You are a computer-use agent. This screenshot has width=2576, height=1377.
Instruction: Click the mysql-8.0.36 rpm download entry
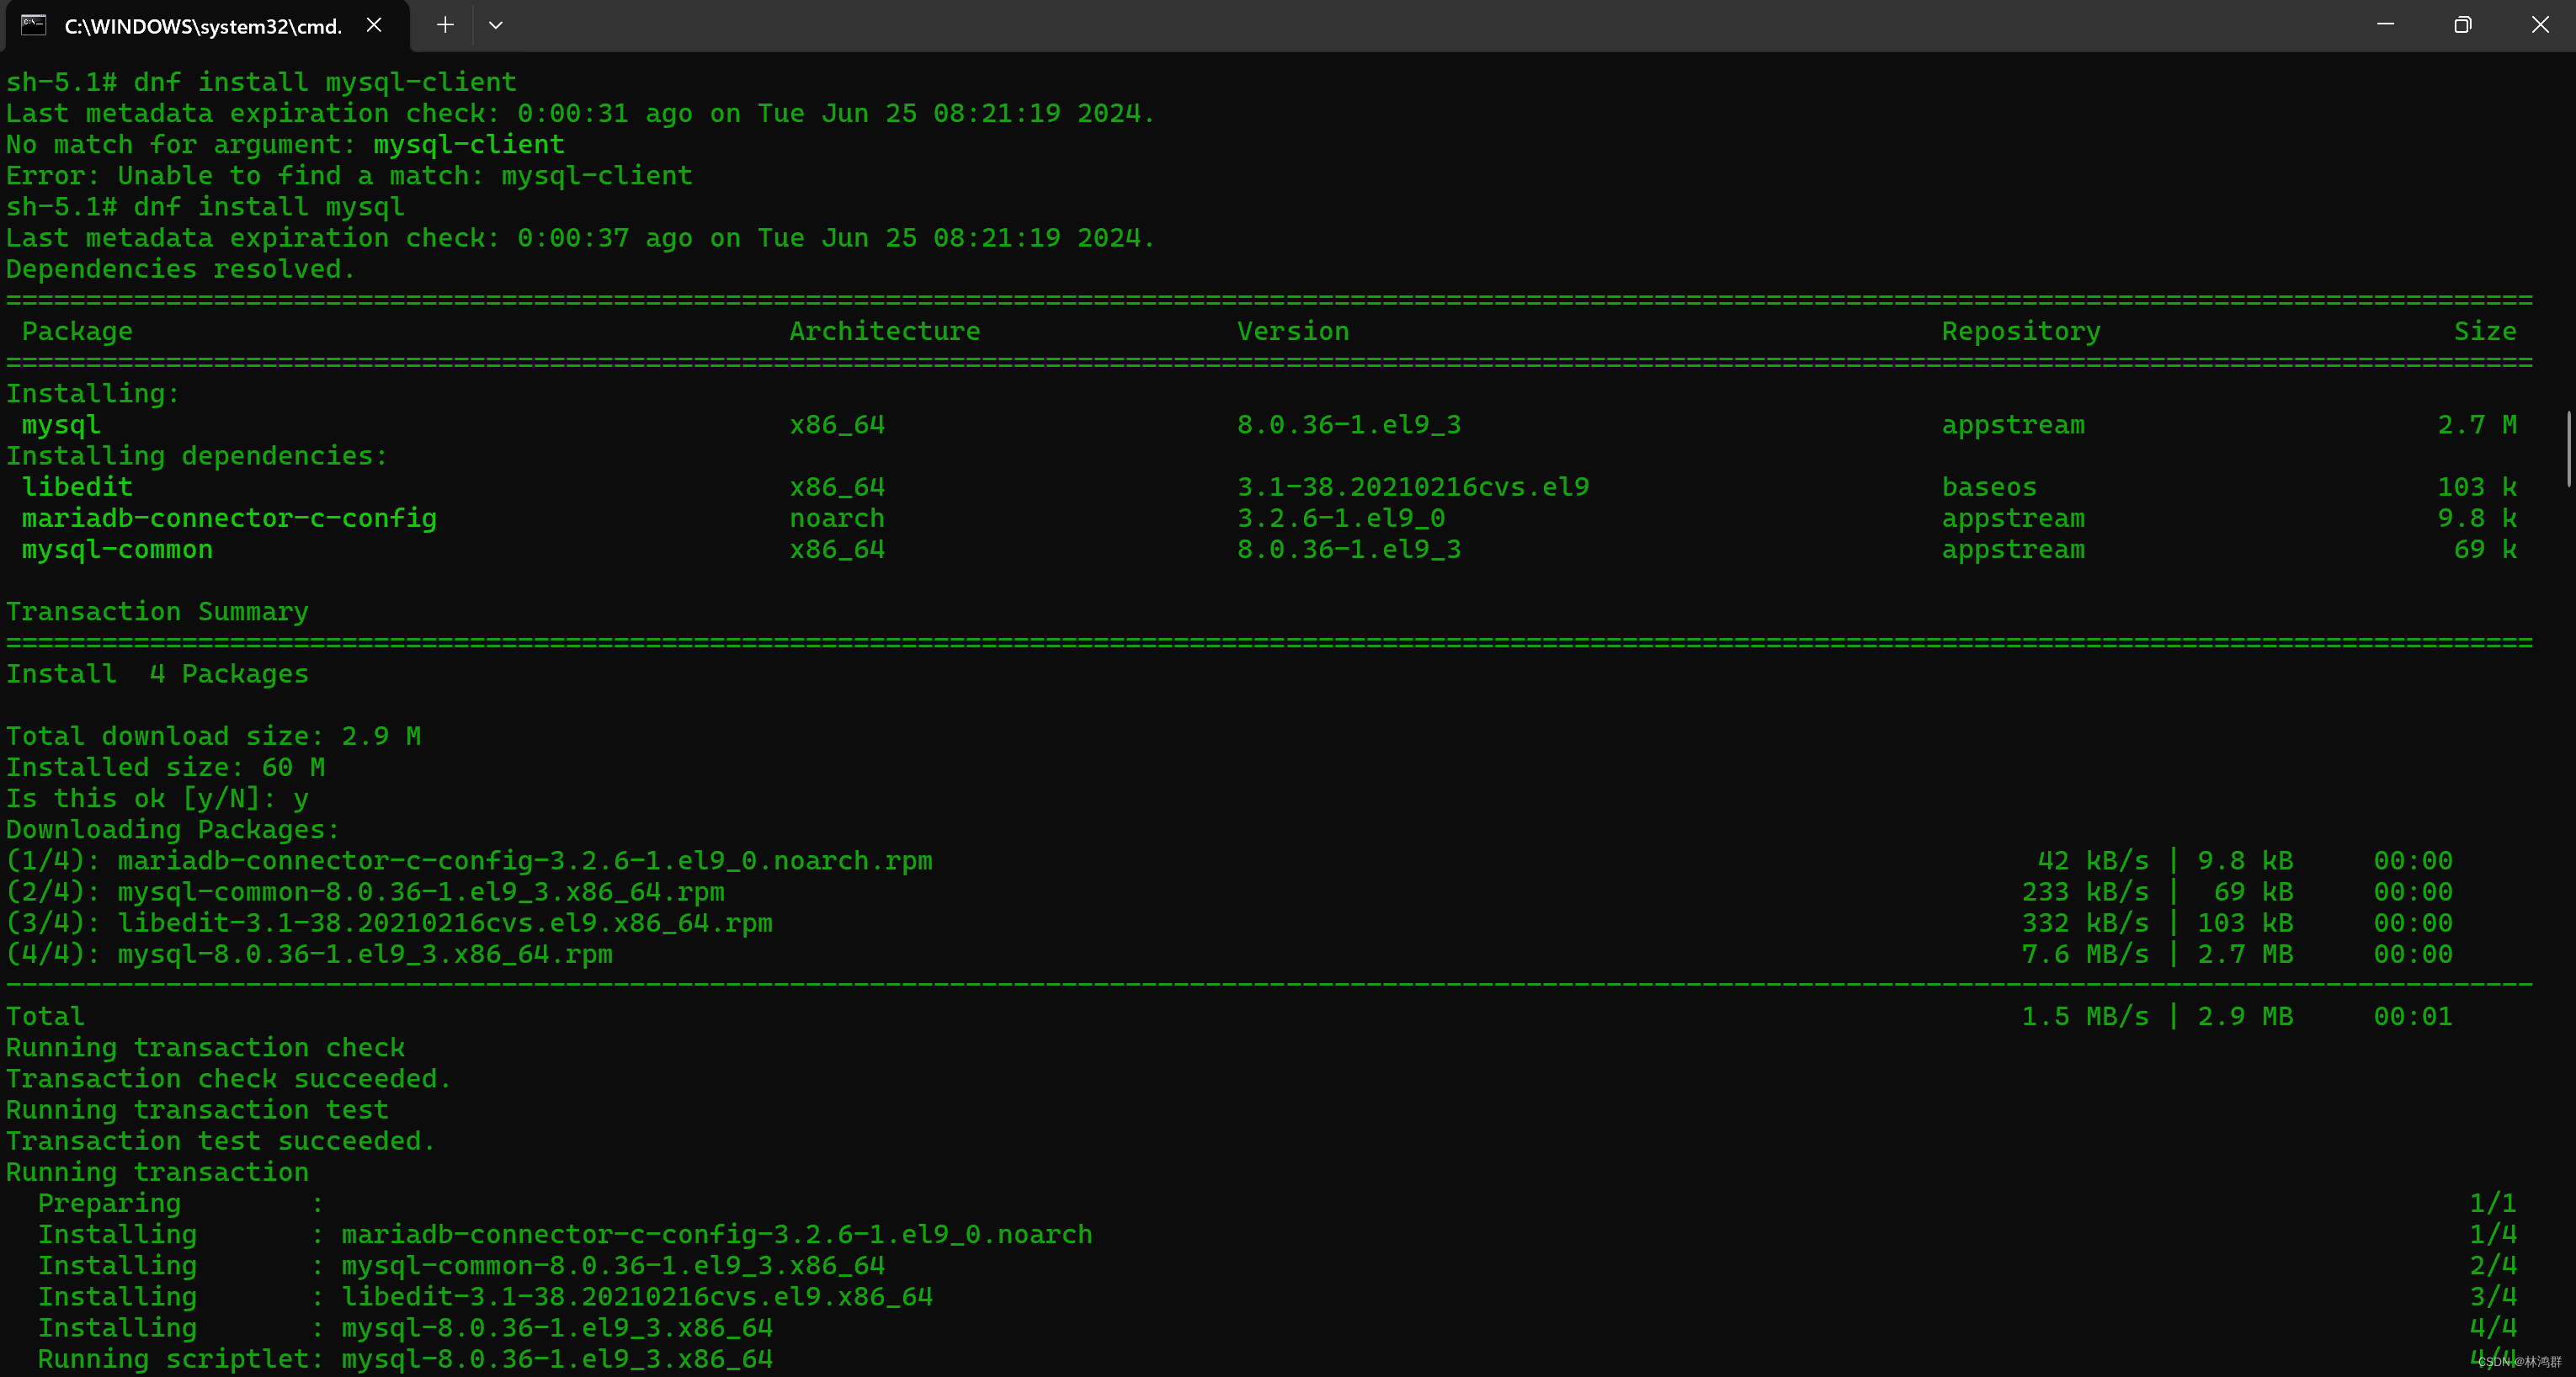[x=310, y=954]
